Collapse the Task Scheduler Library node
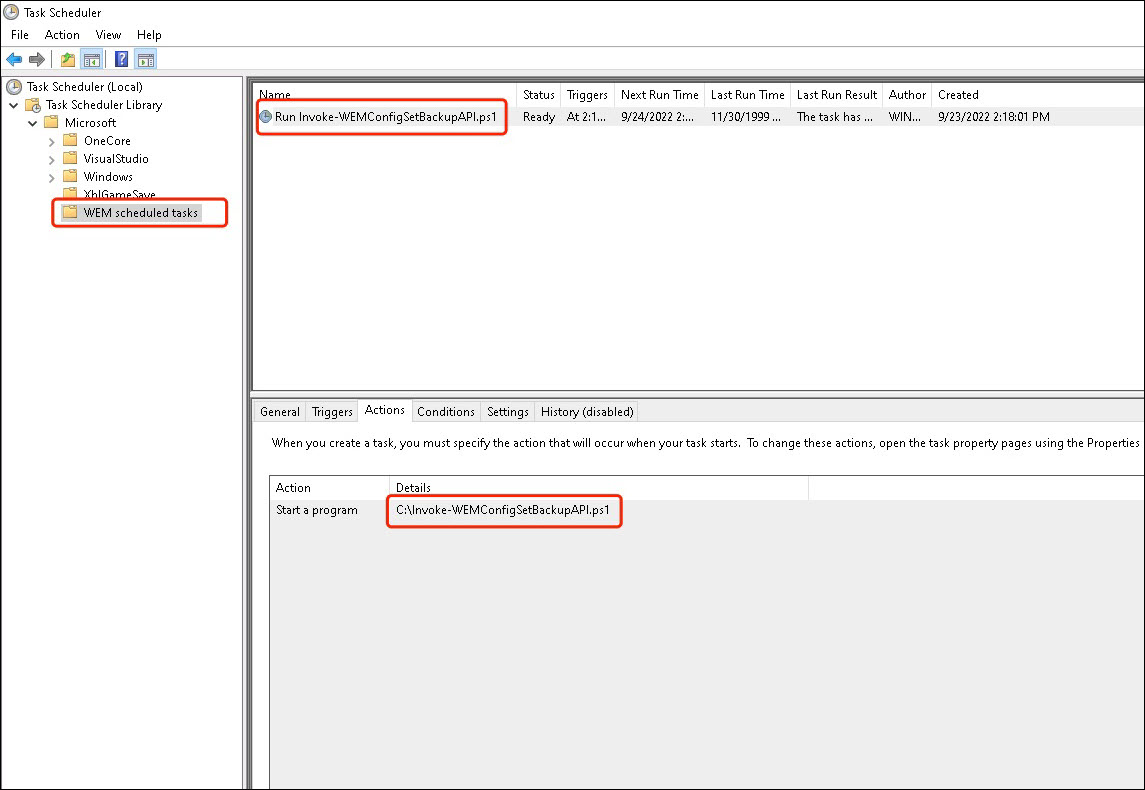 pos(14,105)
